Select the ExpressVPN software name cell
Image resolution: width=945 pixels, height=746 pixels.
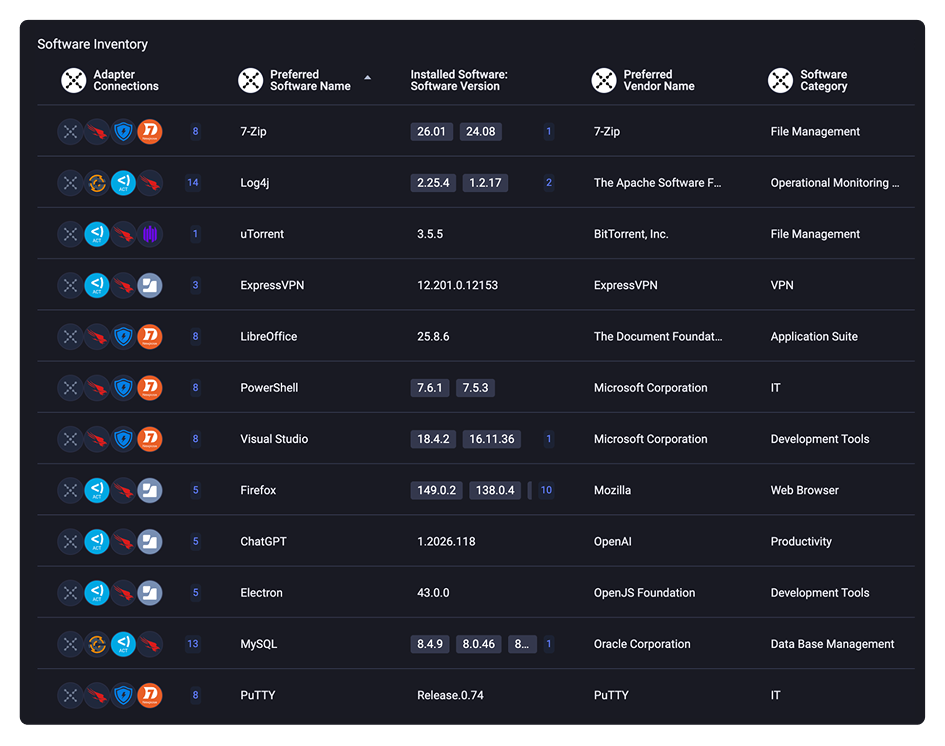click(x=272, y=285)
